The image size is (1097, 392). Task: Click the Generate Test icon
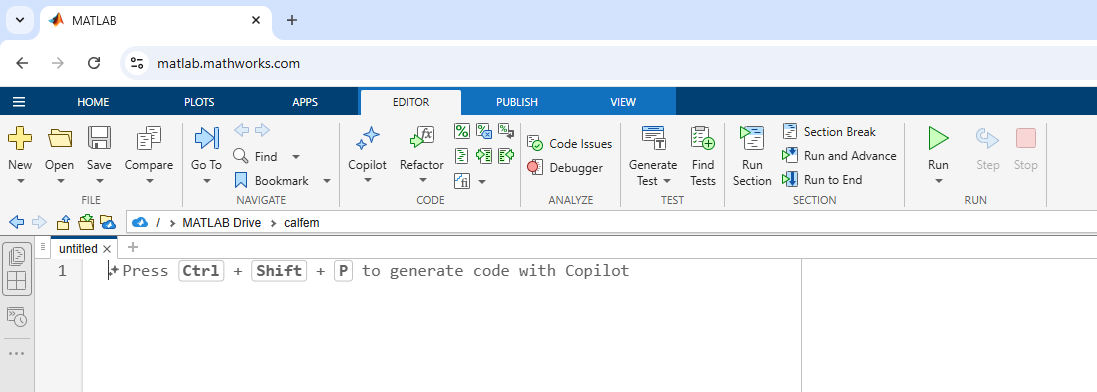point(653,138)
